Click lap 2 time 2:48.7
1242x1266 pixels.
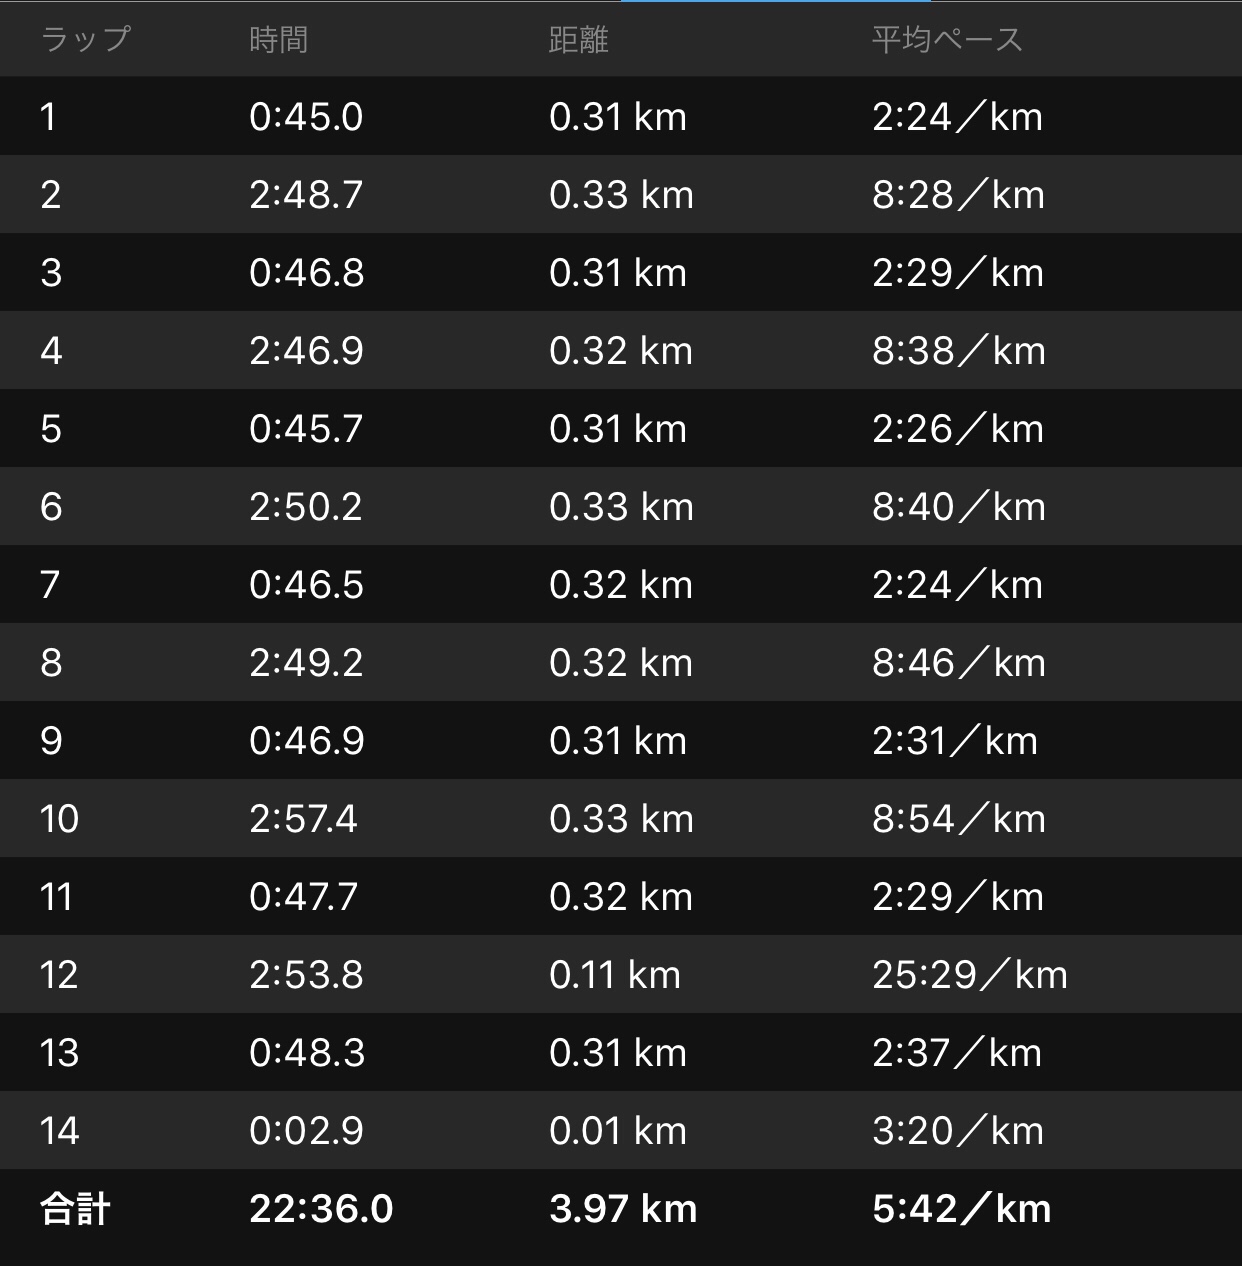point(306,195)
